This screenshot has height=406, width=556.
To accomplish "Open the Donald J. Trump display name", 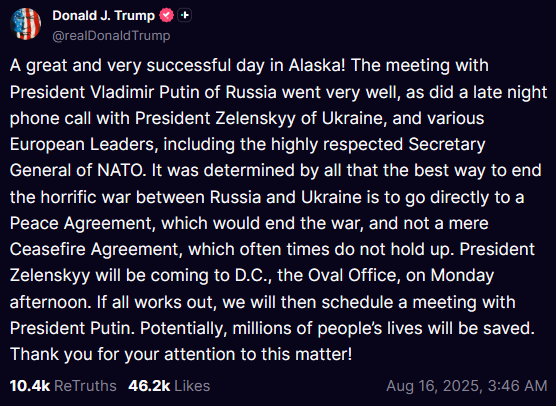I will (x=104, y=16).
